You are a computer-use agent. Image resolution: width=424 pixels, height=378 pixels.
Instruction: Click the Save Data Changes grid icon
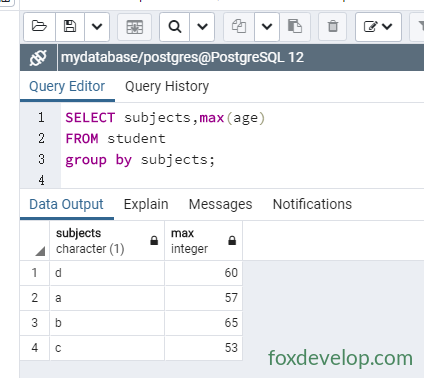tap(135, 27)
